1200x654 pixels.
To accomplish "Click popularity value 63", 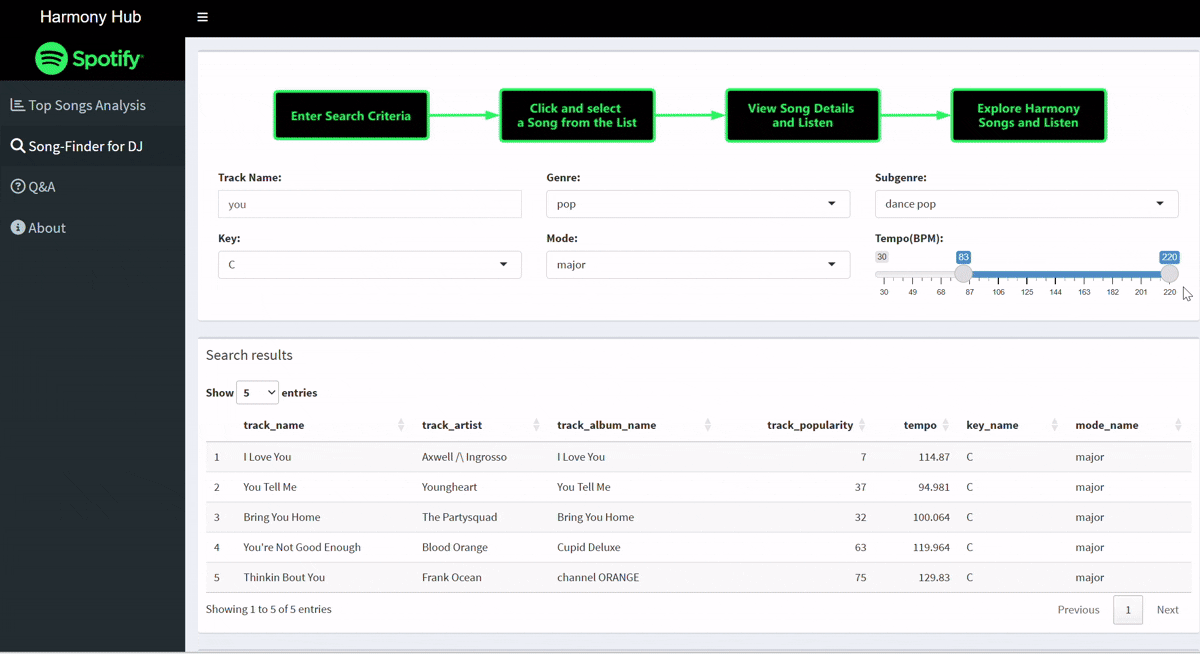I will [860, 547].
